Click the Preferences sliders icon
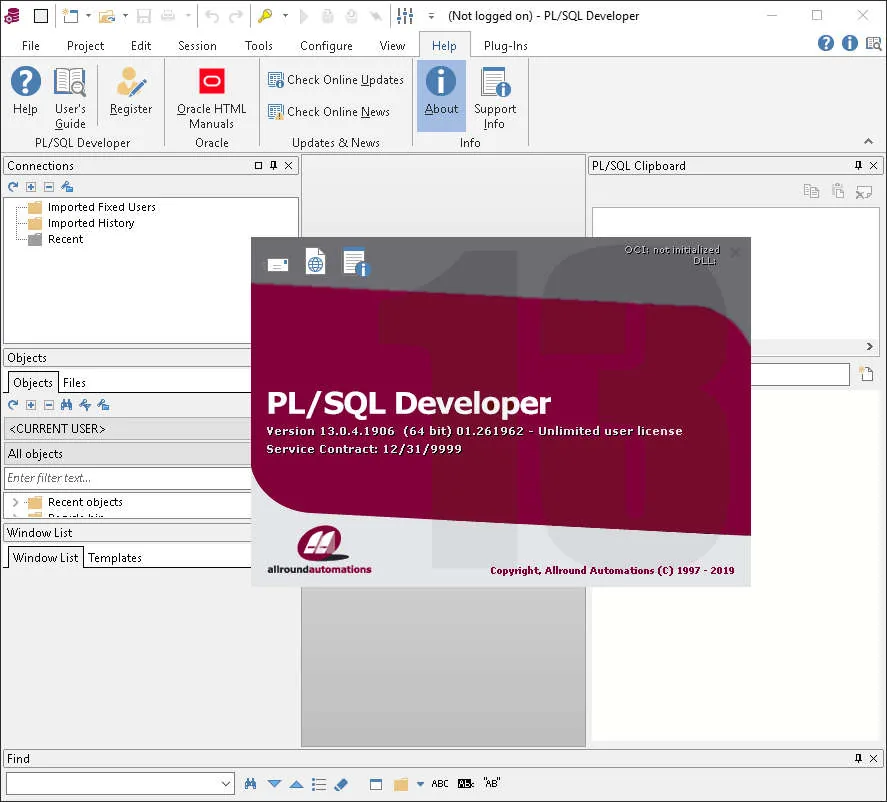The height and width of the screenshot is (802, 887). [405, 16]
